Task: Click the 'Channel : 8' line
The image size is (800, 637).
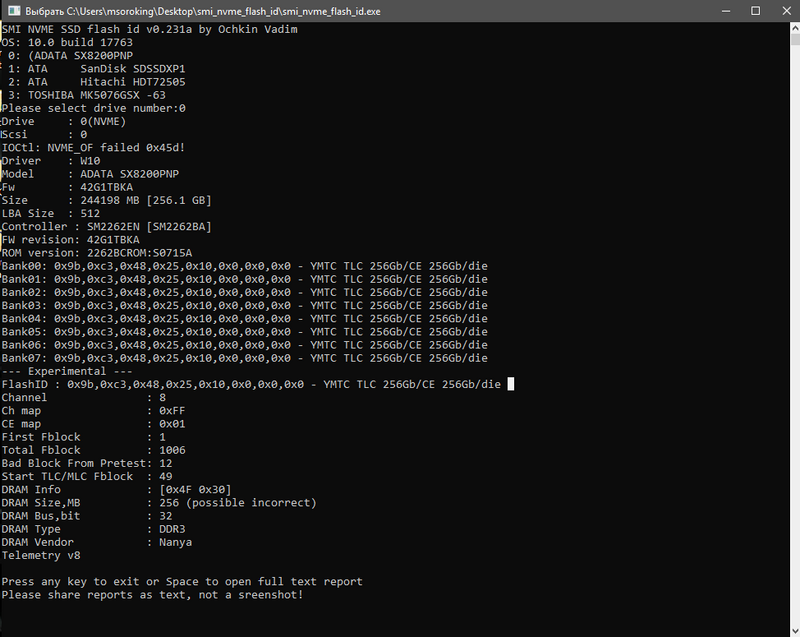Action: [x=84, y=398]
